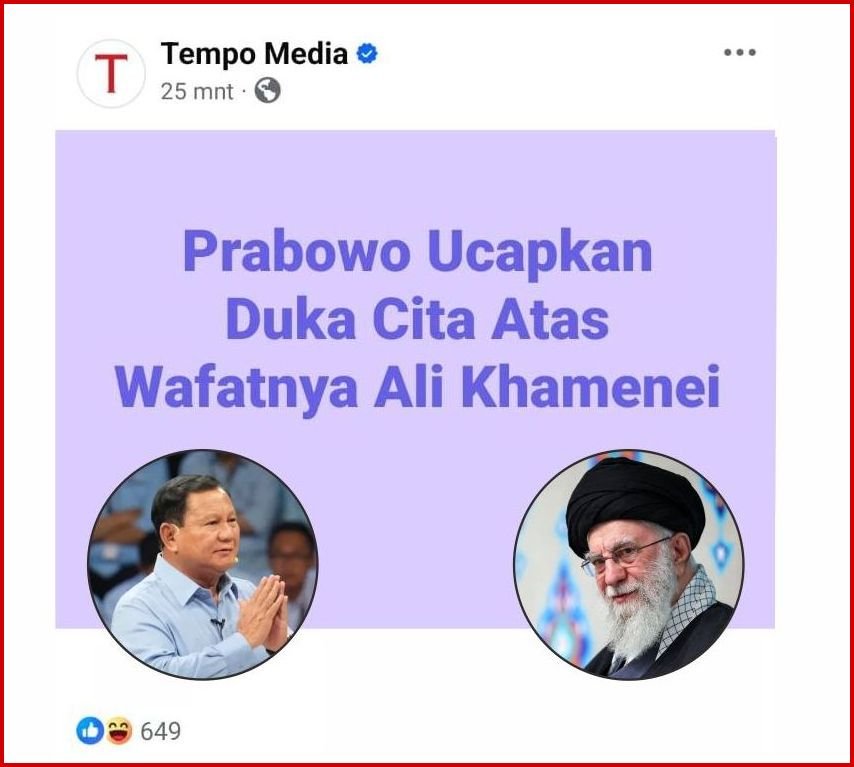
Task: Click the red T letter logo
Action: click(111, 74)
